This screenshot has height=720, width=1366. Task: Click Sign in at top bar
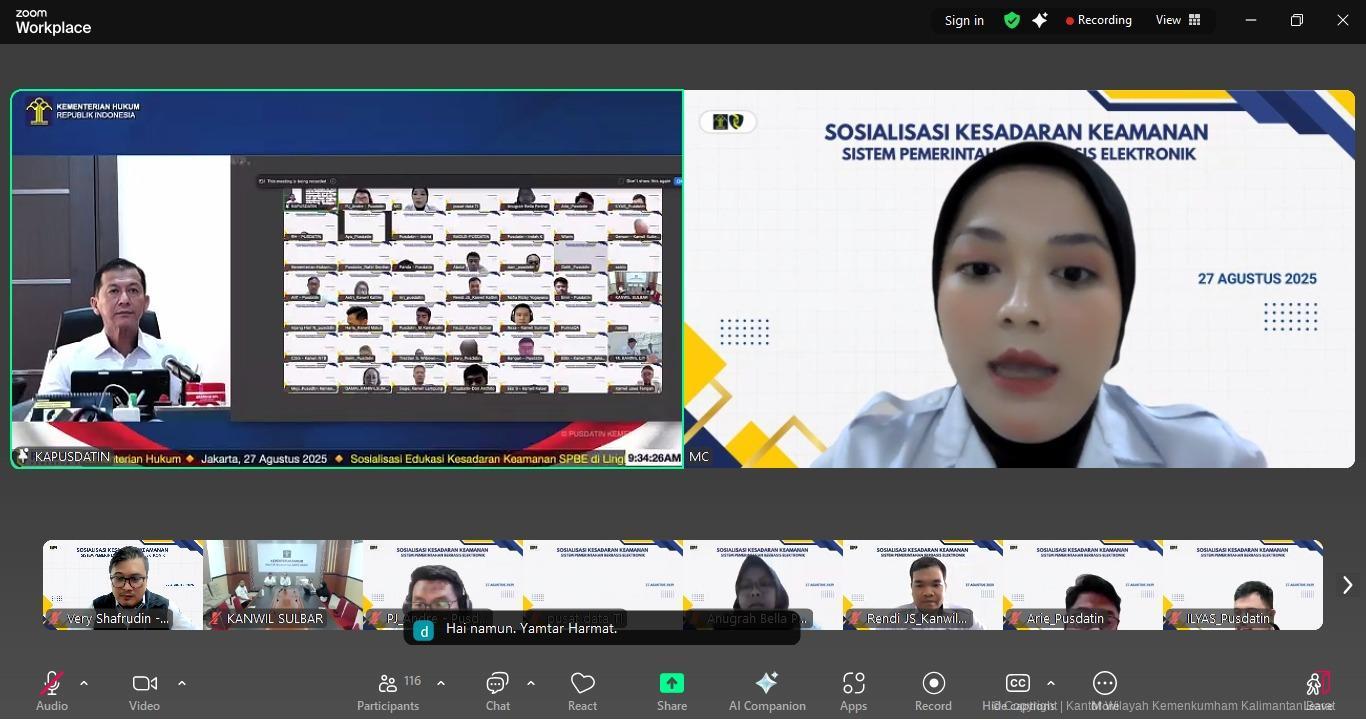click(964, 20)
